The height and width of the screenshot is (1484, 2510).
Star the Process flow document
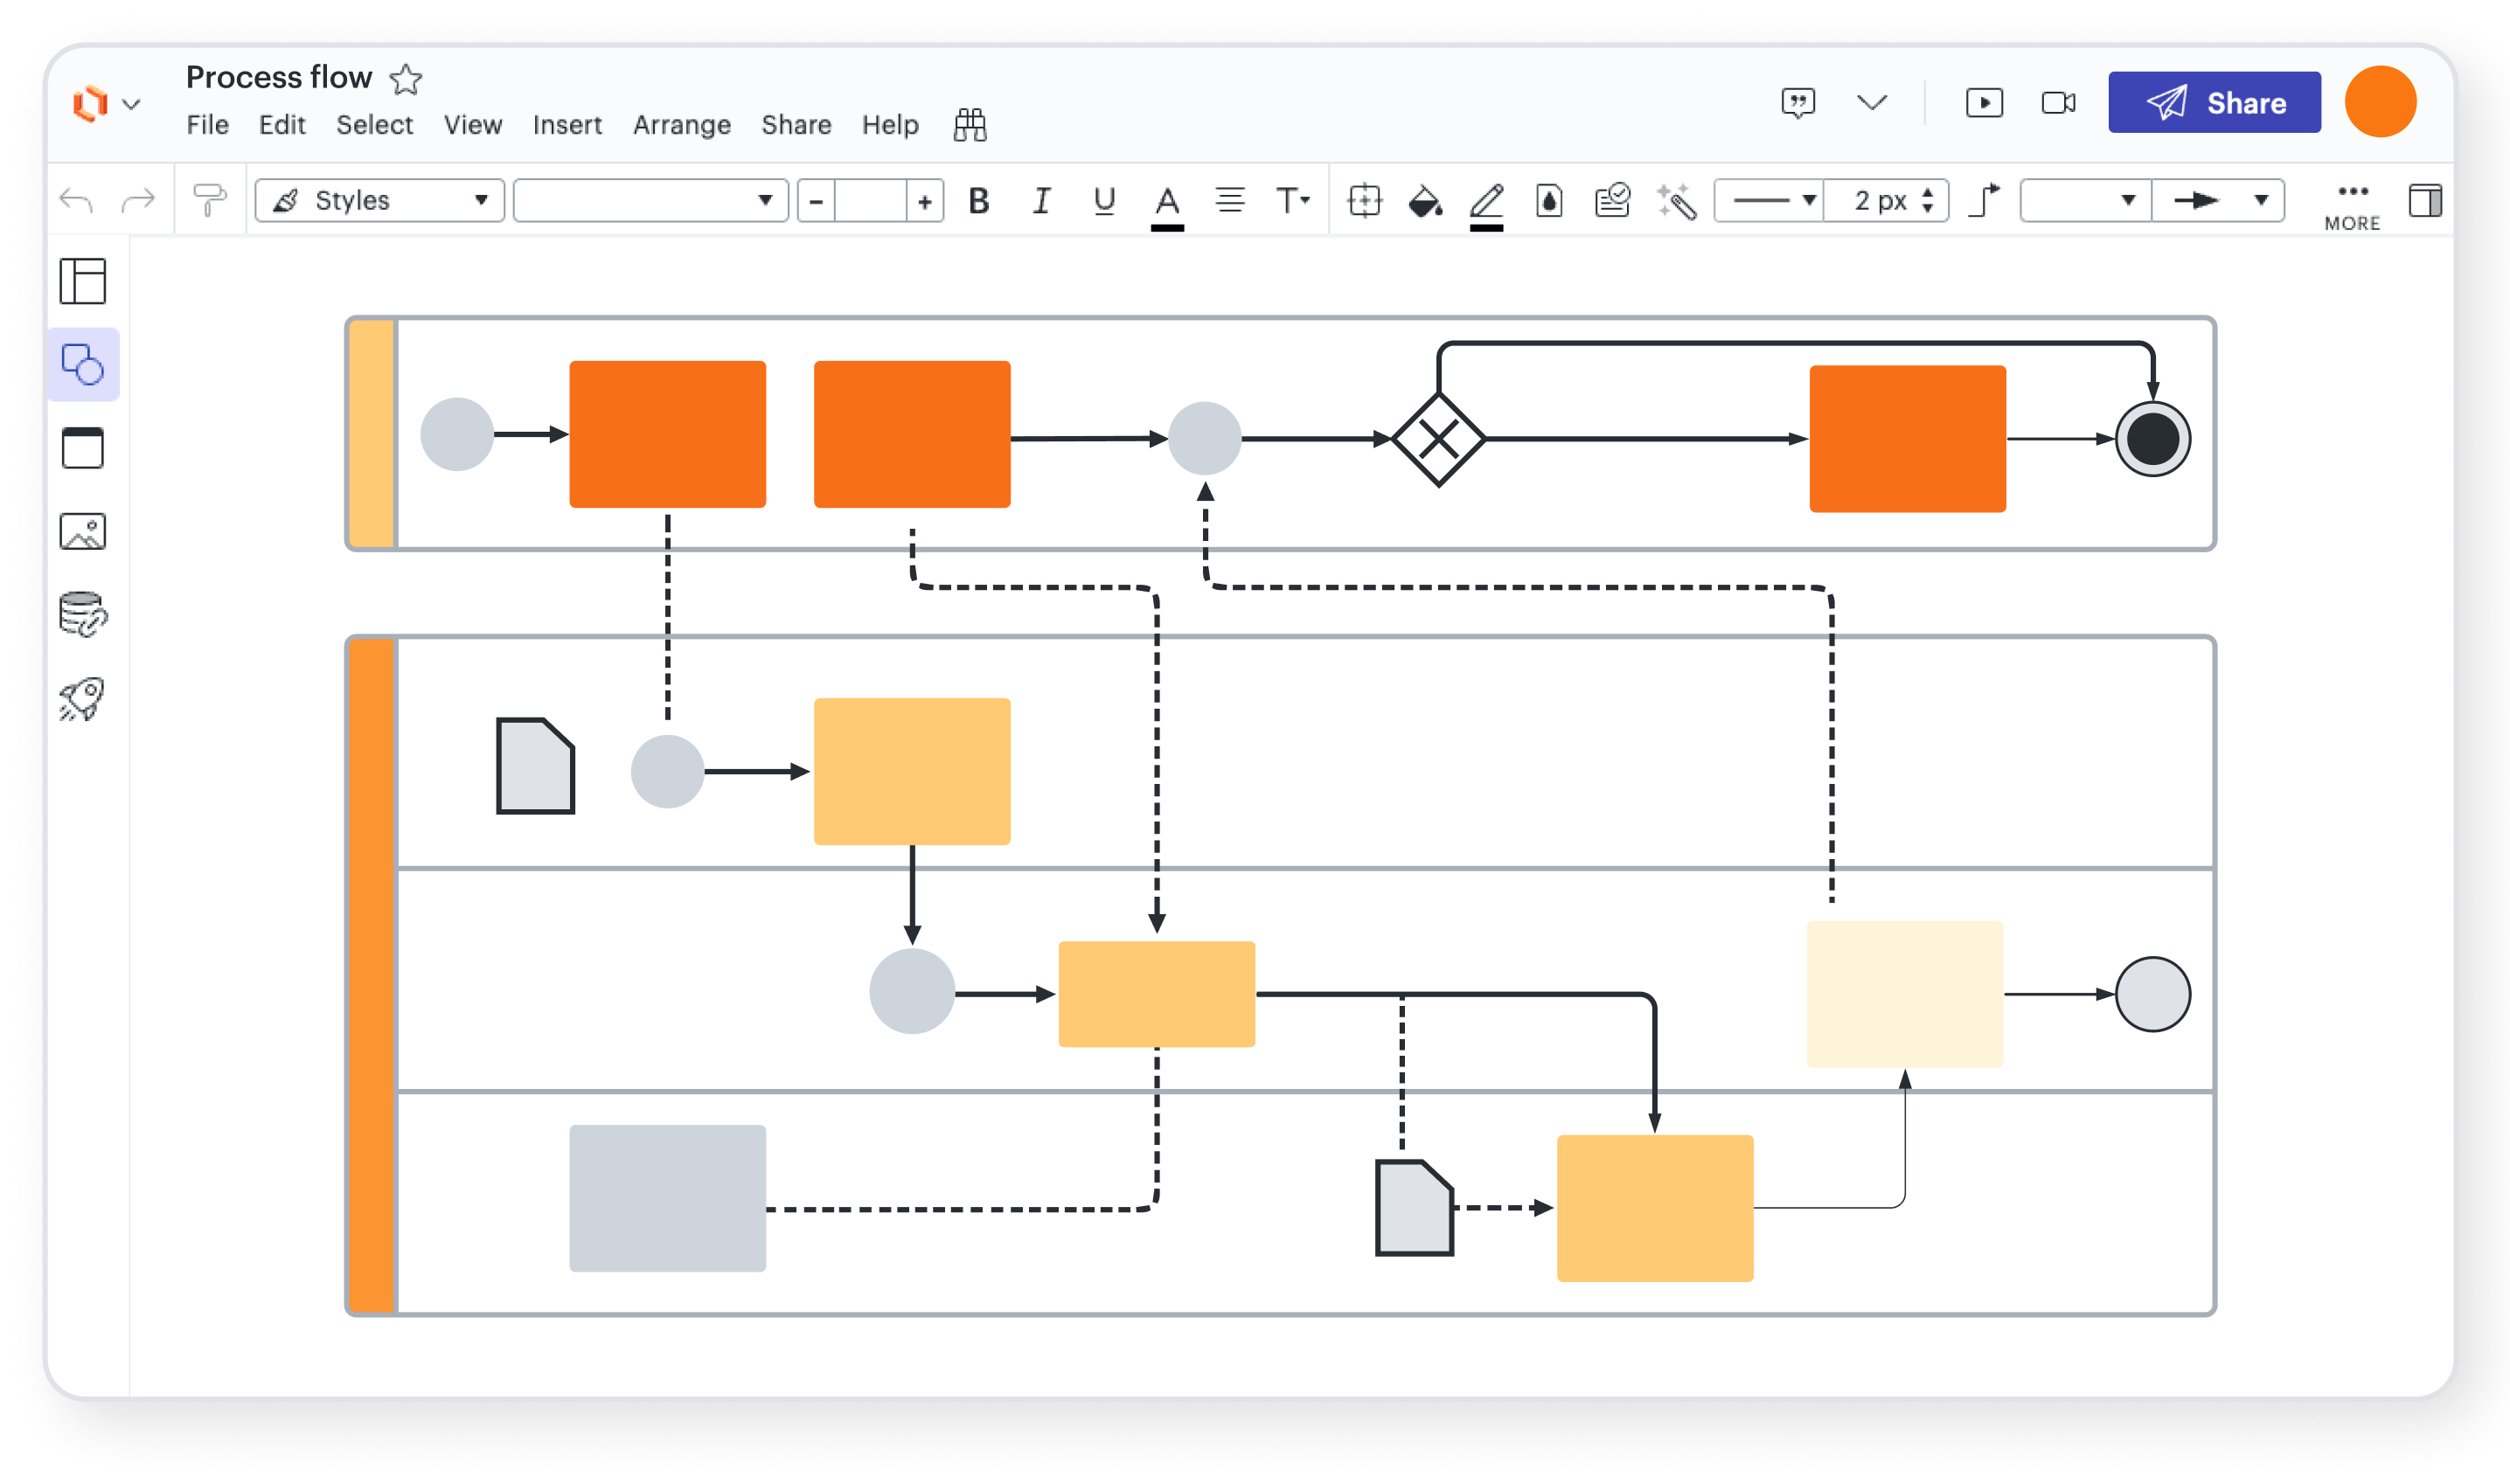[x=406, y=78]
